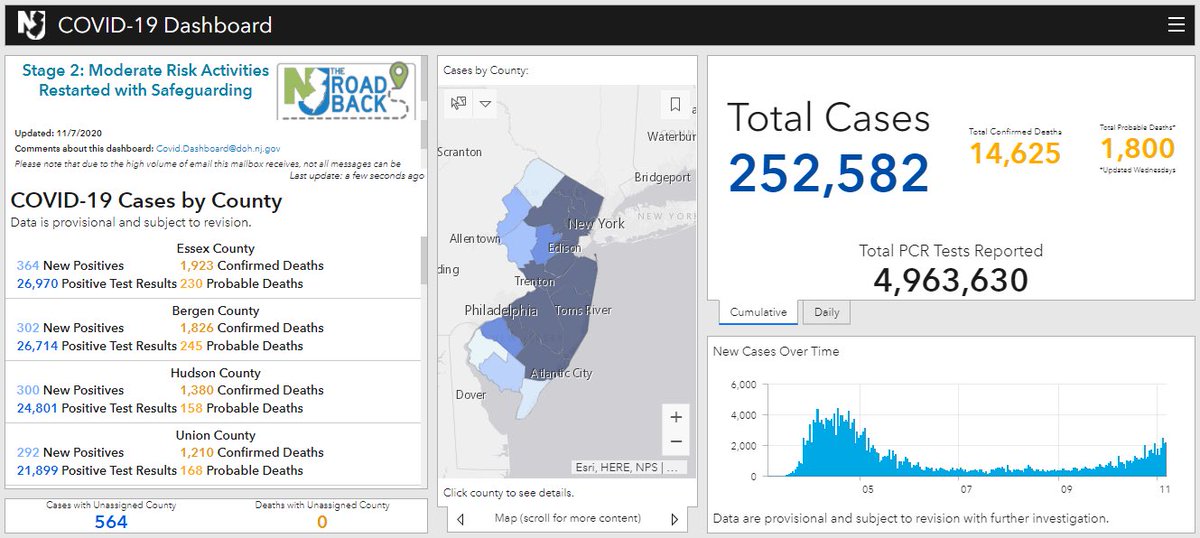The height and width of the screenshot is (538, 1200).
Task: Click Hudson 300 New Positives
Action: coord(70,390)
